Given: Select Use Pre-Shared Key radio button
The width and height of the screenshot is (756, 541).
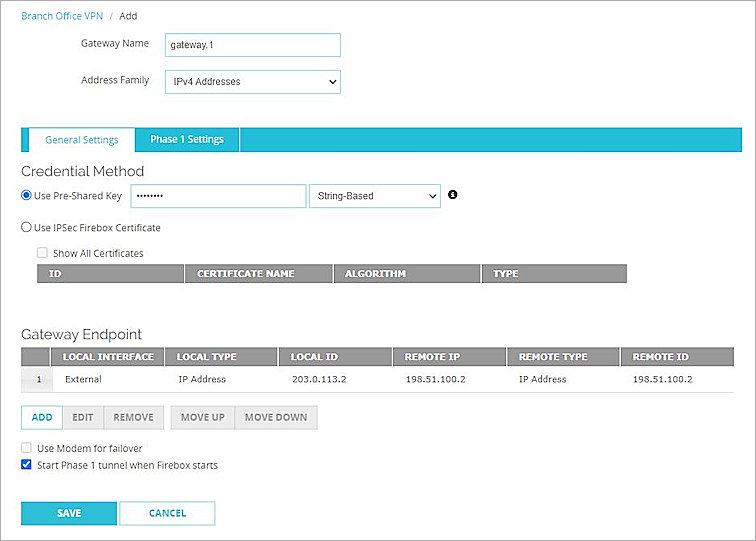Looking at the screenshot, I should click(x=27, y=196).
